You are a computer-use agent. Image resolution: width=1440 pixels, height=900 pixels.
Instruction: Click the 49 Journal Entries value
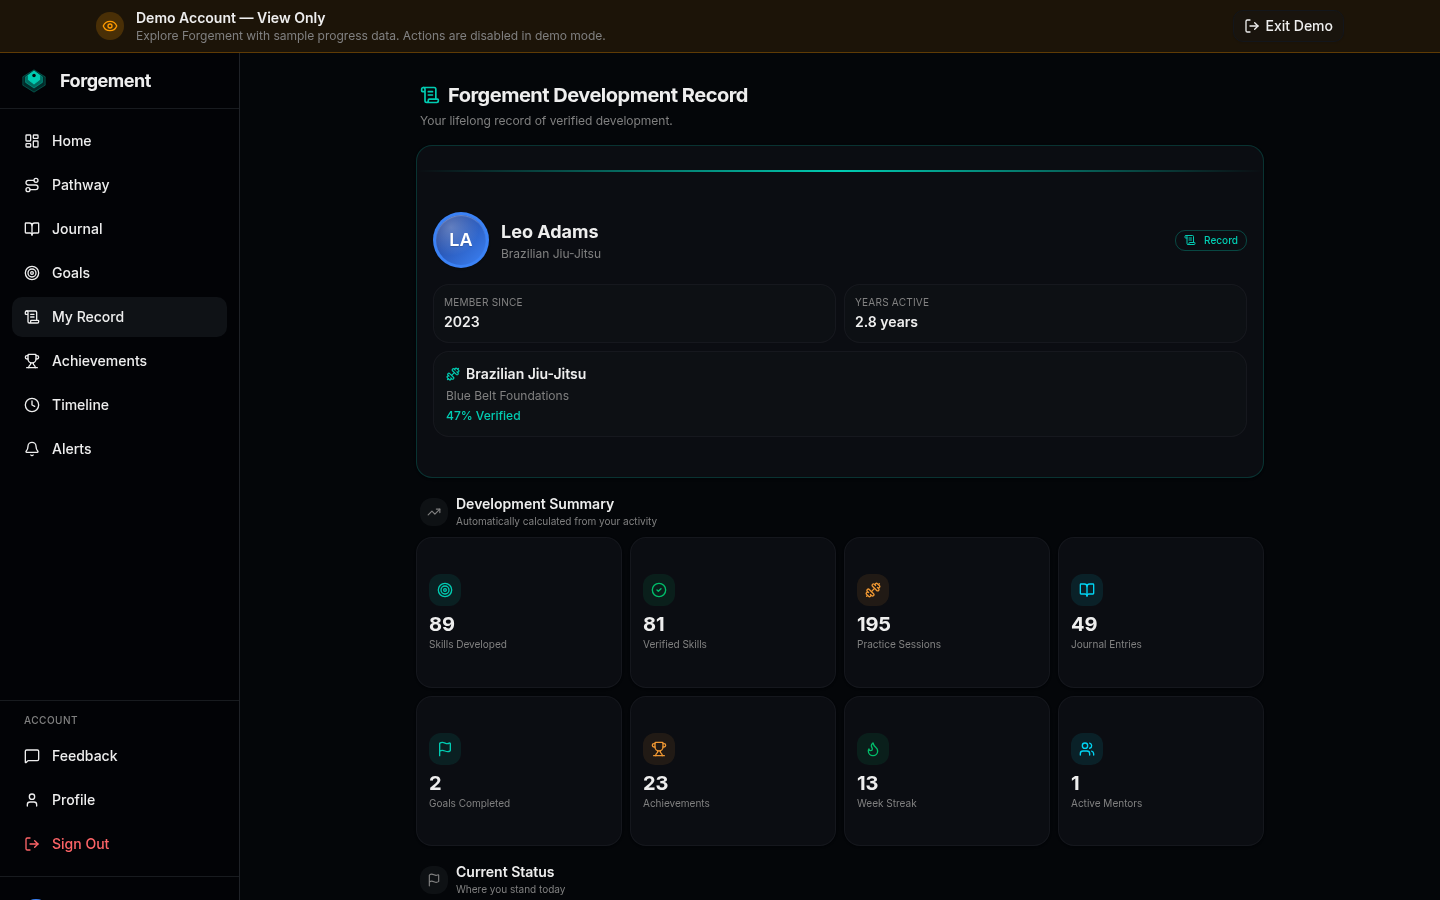pyautogui.click(x=1084, y=624)
